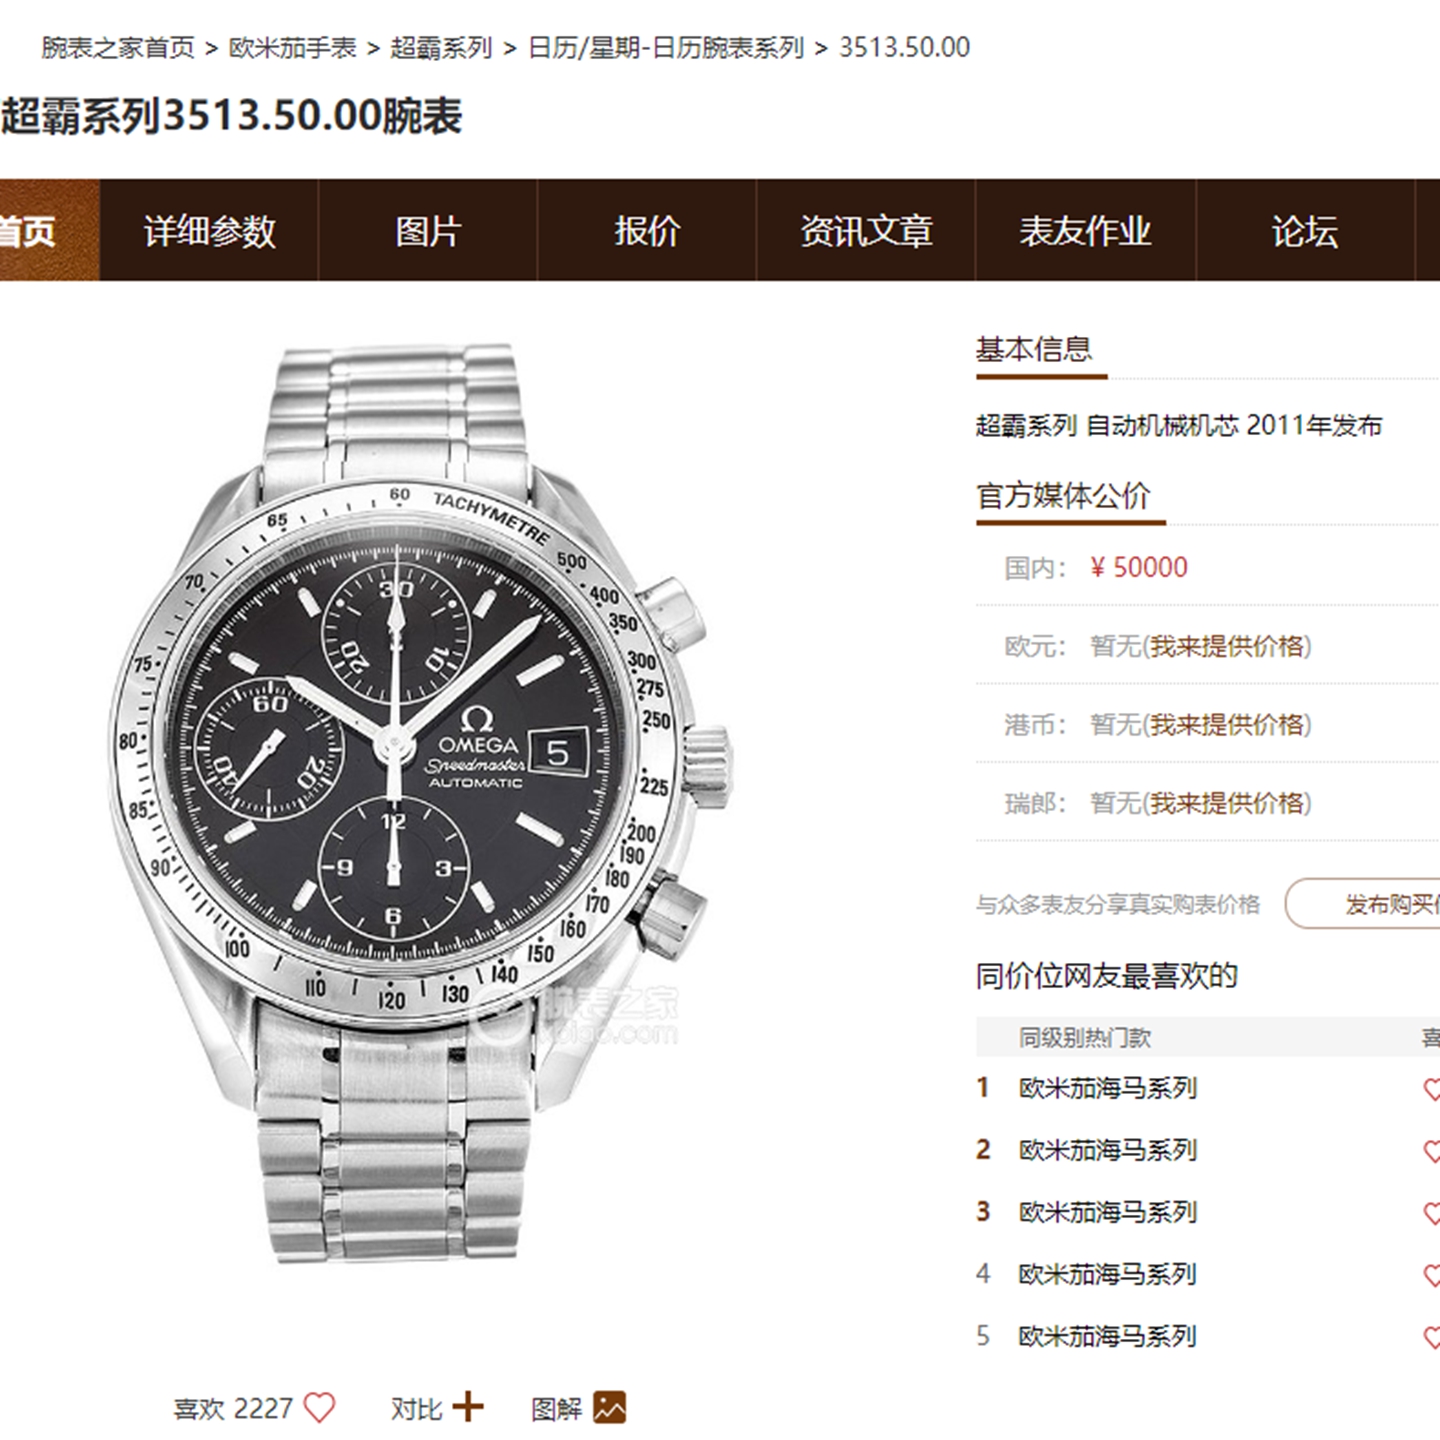
Task: Click 我来提供价格 link for 欧元
Action: tap(1227, 646)
